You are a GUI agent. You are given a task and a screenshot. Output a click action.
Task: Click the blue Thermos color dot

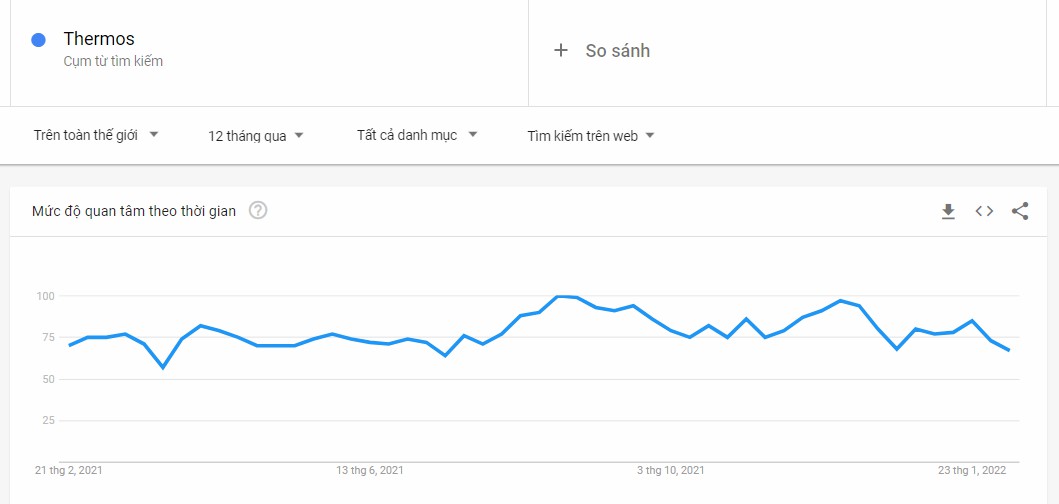[39, 40]
